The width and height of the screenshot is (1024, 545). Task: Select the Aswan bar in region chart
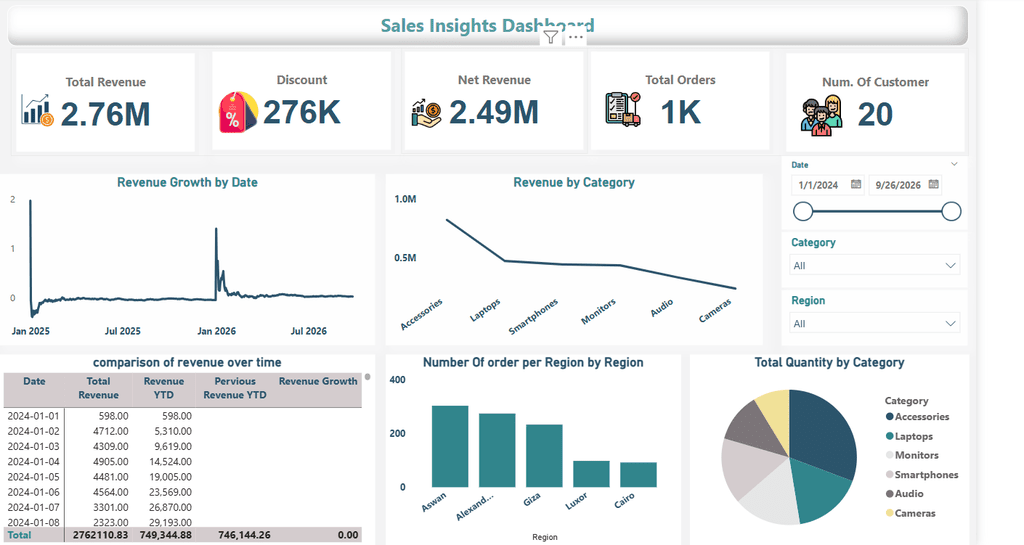(x=450, y=446)
